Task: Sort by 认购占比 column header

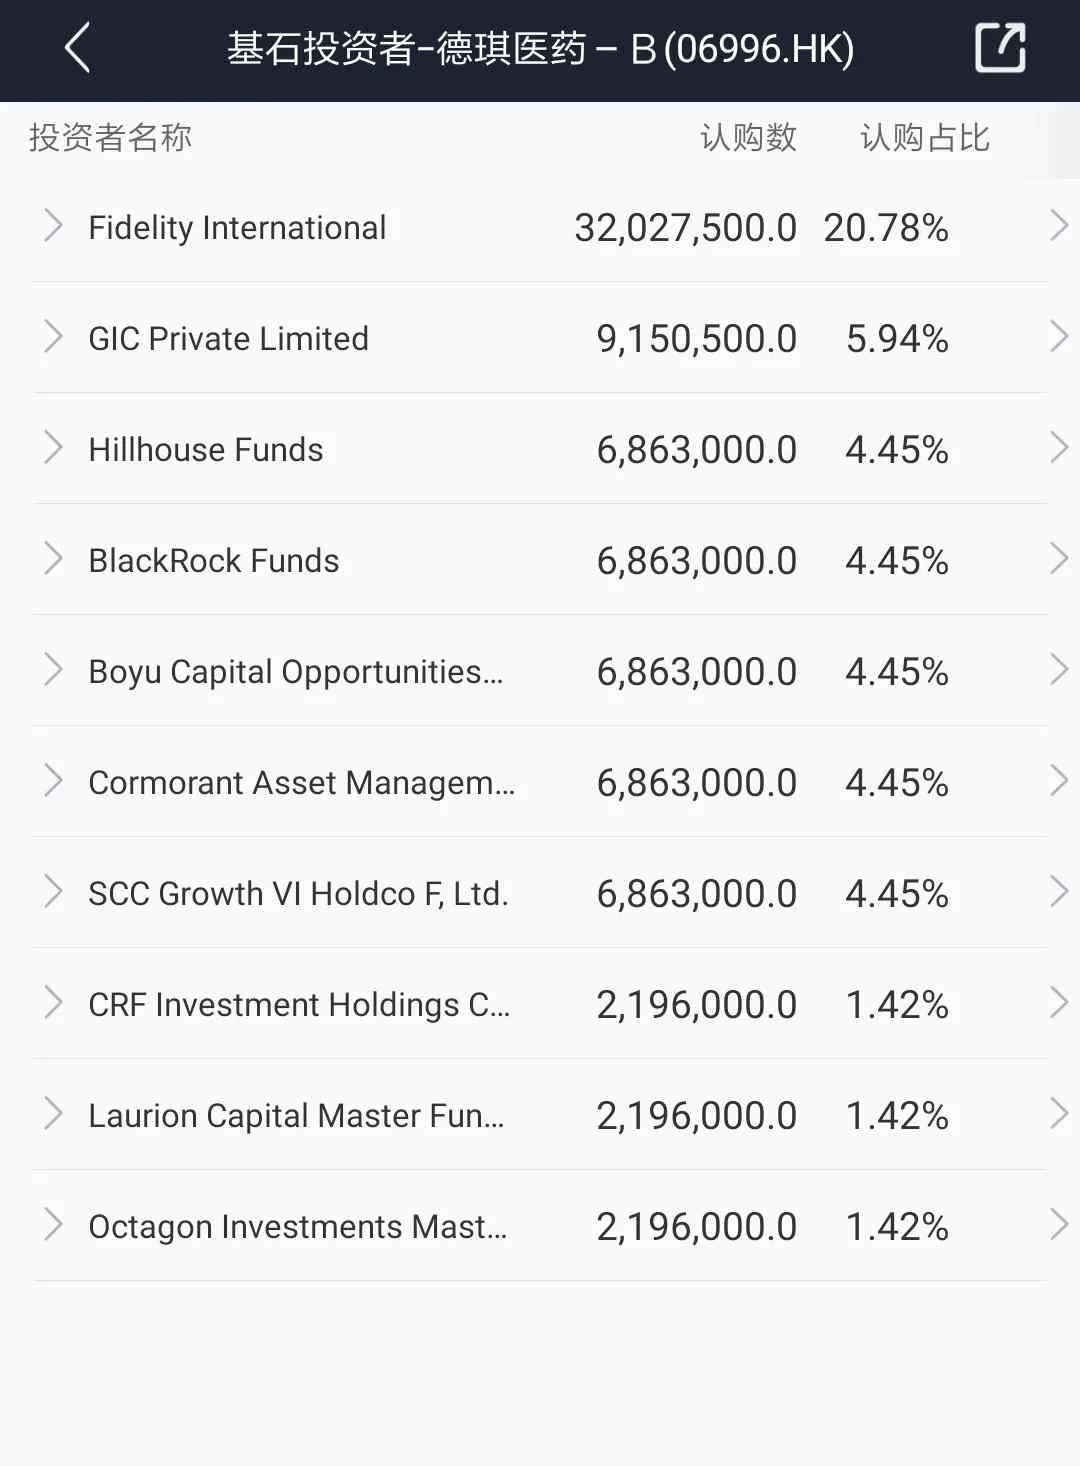Action: (925, 138)
